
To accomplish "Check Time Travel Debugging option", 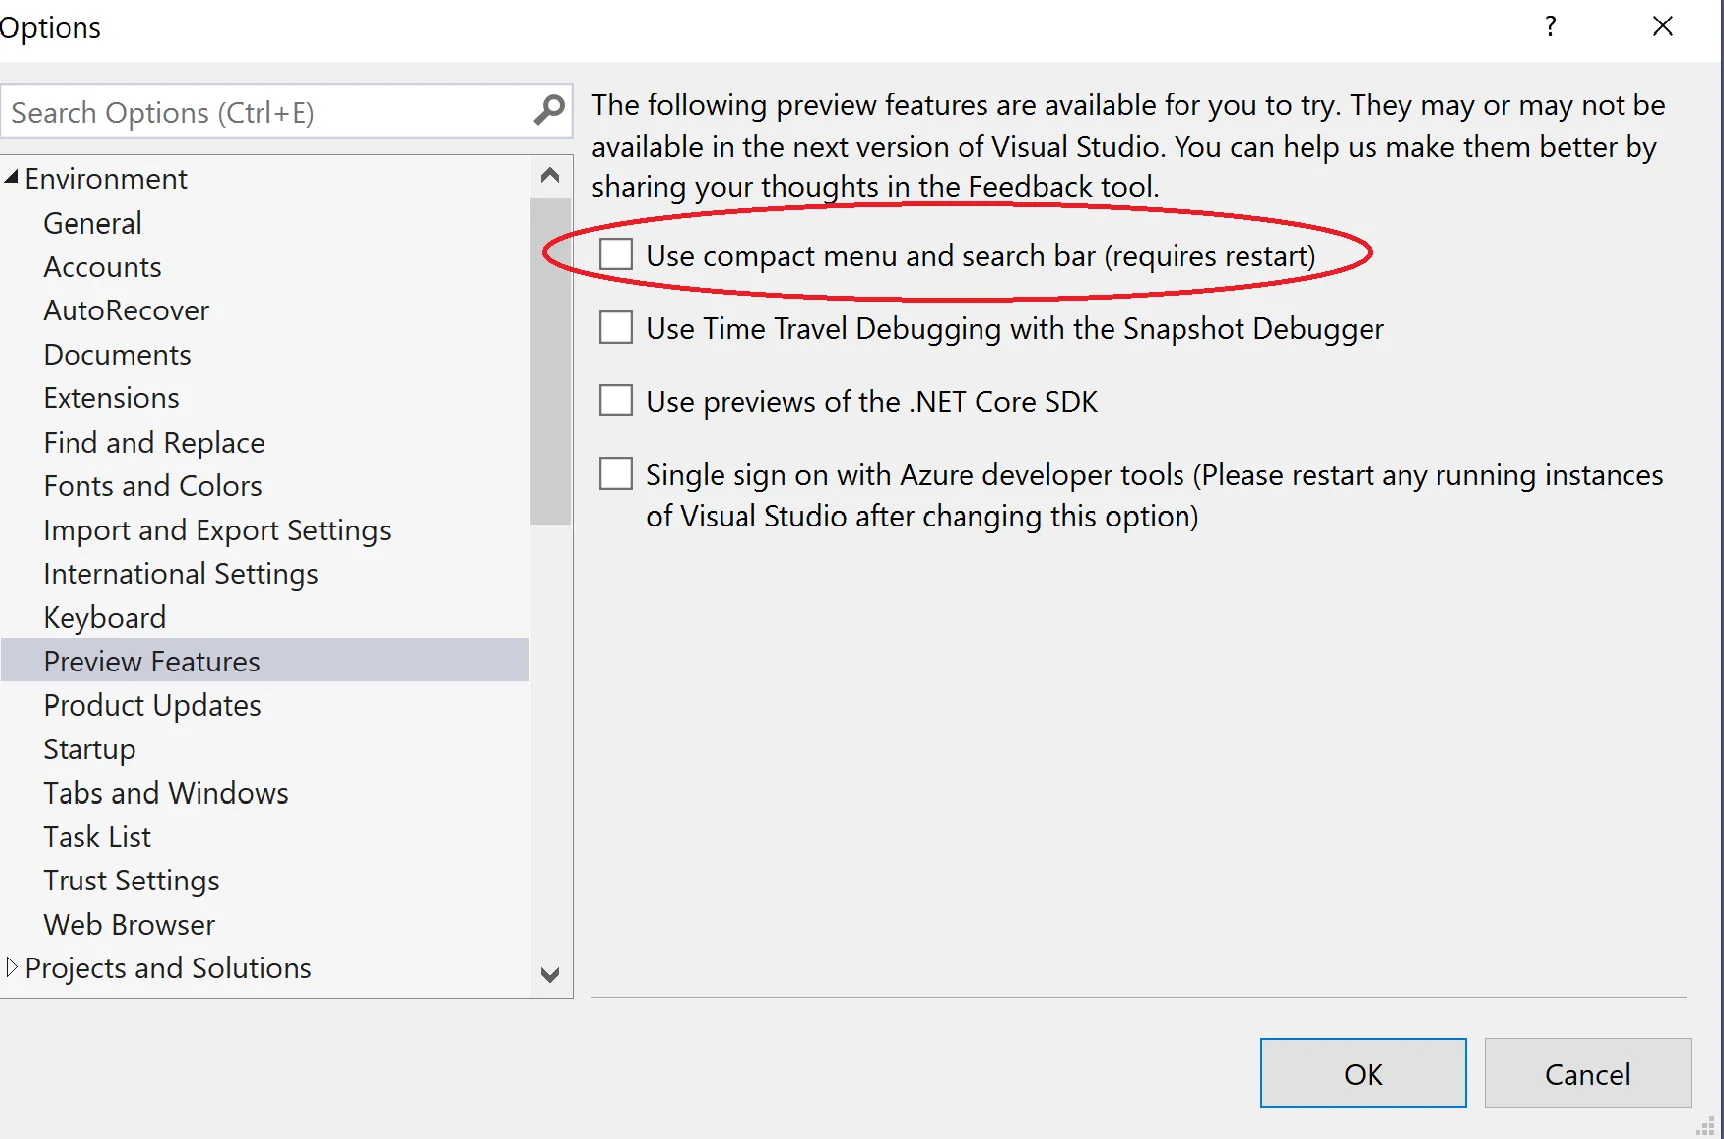I will [x=616, y=328].
